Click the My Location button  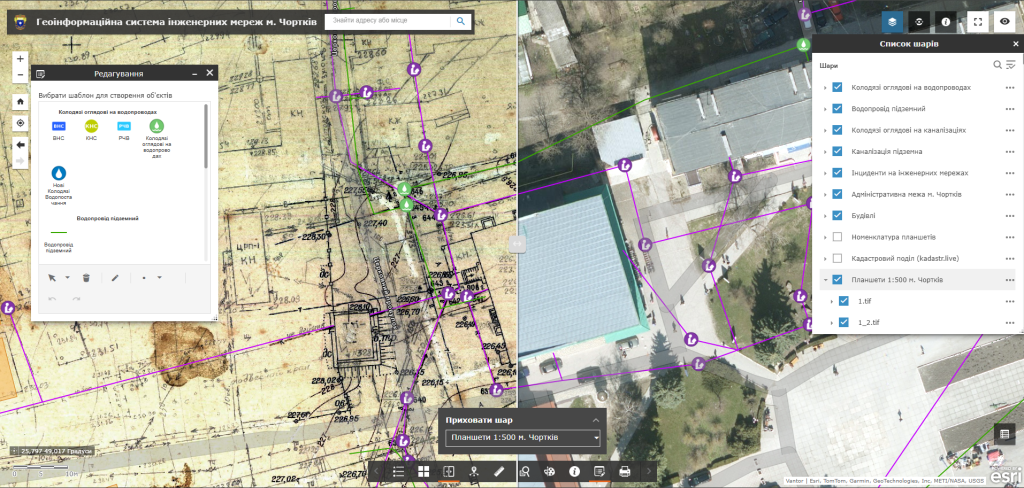(x=20, y=122)
